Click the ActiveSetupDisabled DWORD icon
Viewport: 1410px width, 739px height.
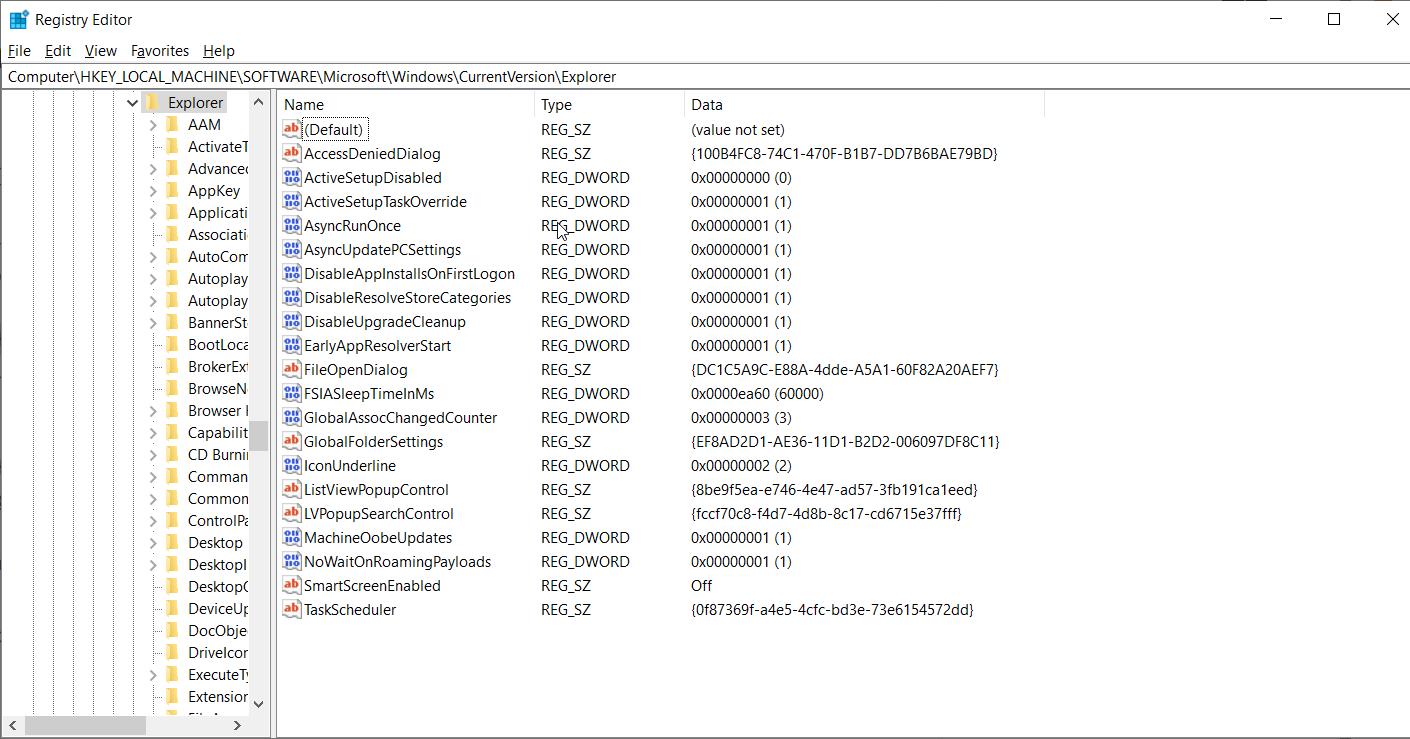[x=291, y=177]
